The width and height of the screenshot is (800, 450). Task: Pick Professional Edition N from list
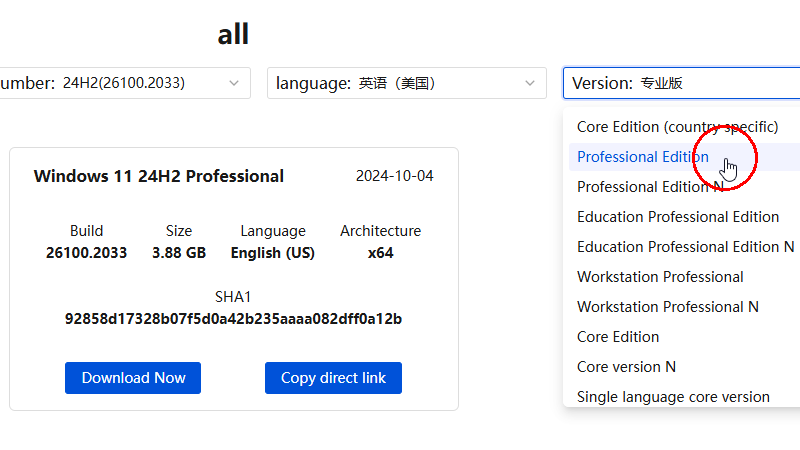[650, 187]
